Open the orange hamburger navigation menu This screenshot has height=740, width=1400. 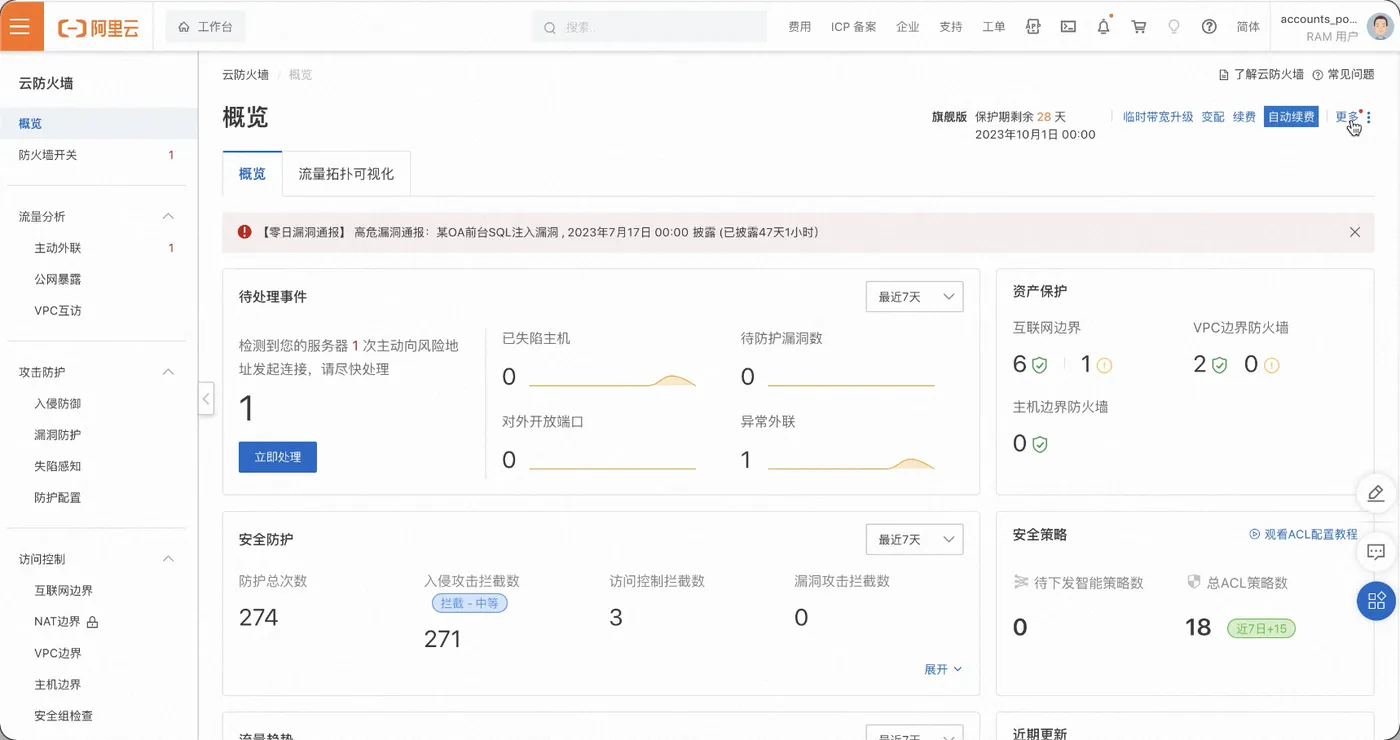point(21,26)
